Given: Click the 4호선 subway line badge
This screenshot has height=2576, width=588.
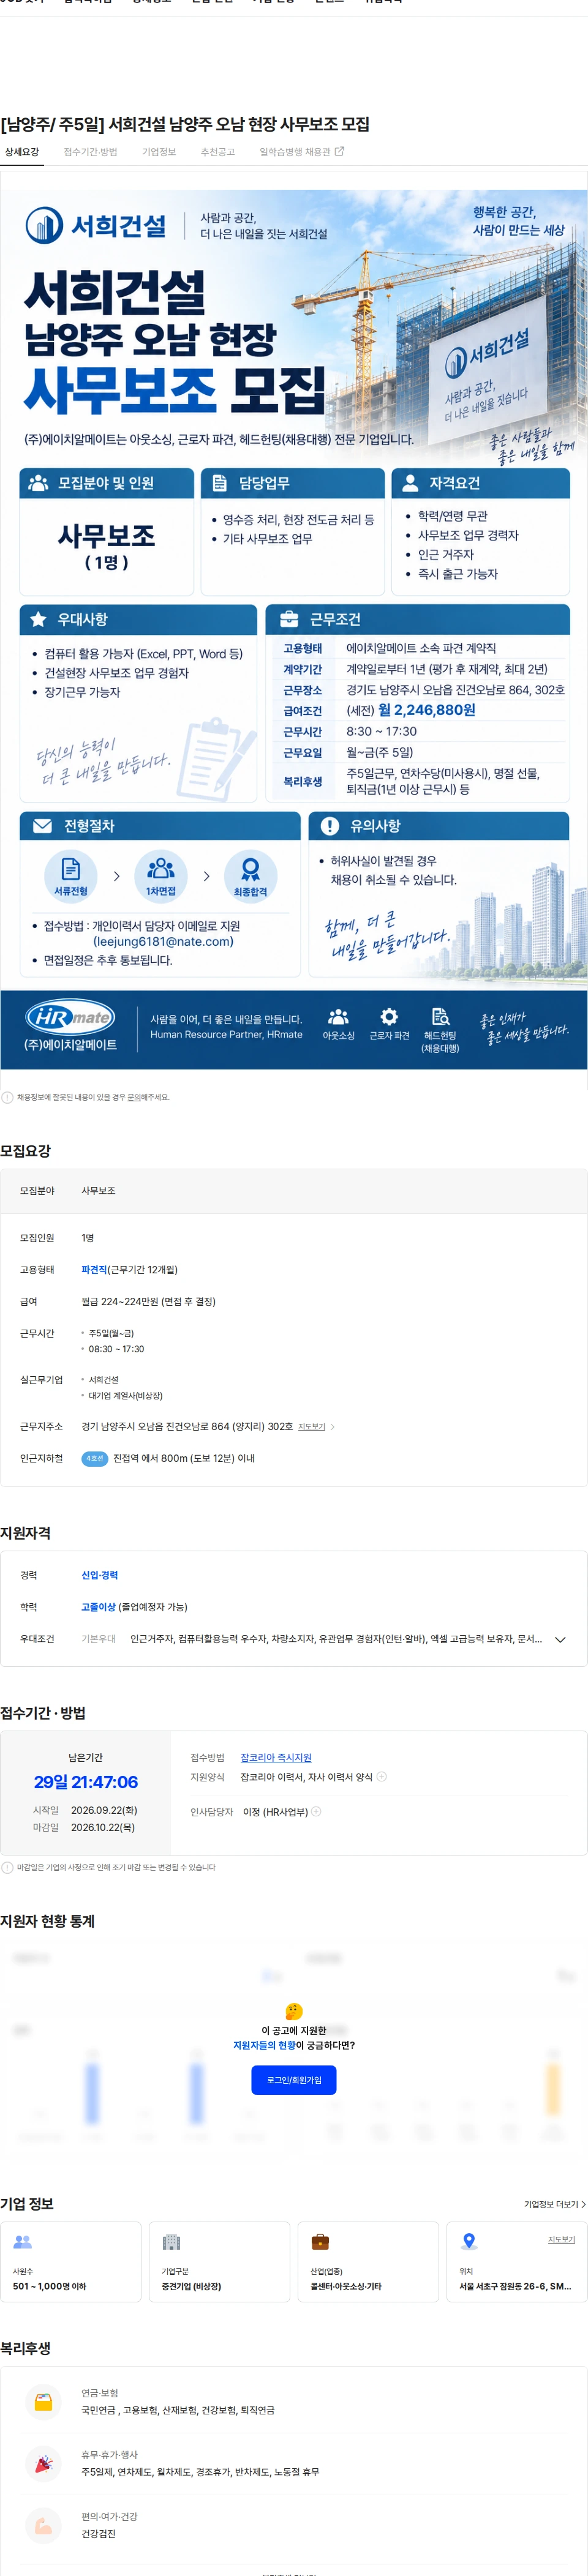Looking at the screenshot, I should 94,1458.
